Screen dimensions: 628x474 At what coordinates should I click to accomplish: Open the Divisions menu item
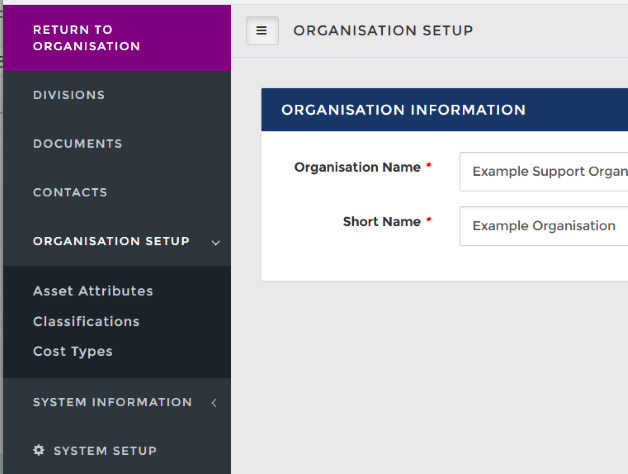(69, 96)
